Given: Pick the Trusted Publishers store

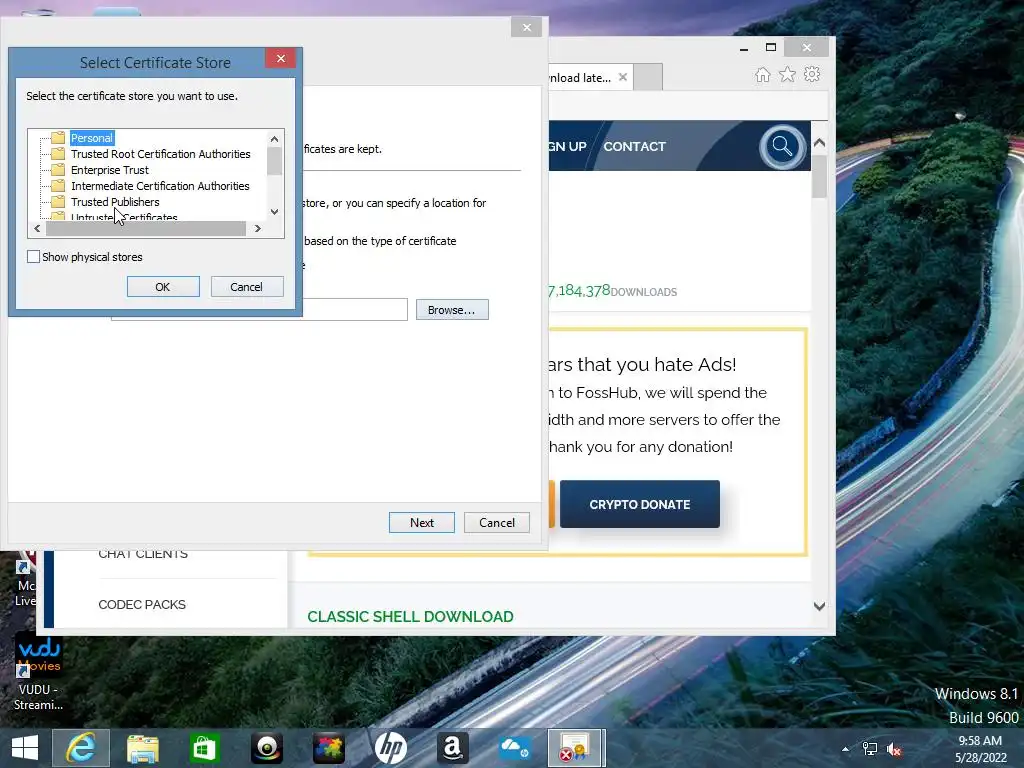Looking at the screenshot, I should (x=115, y=202).
